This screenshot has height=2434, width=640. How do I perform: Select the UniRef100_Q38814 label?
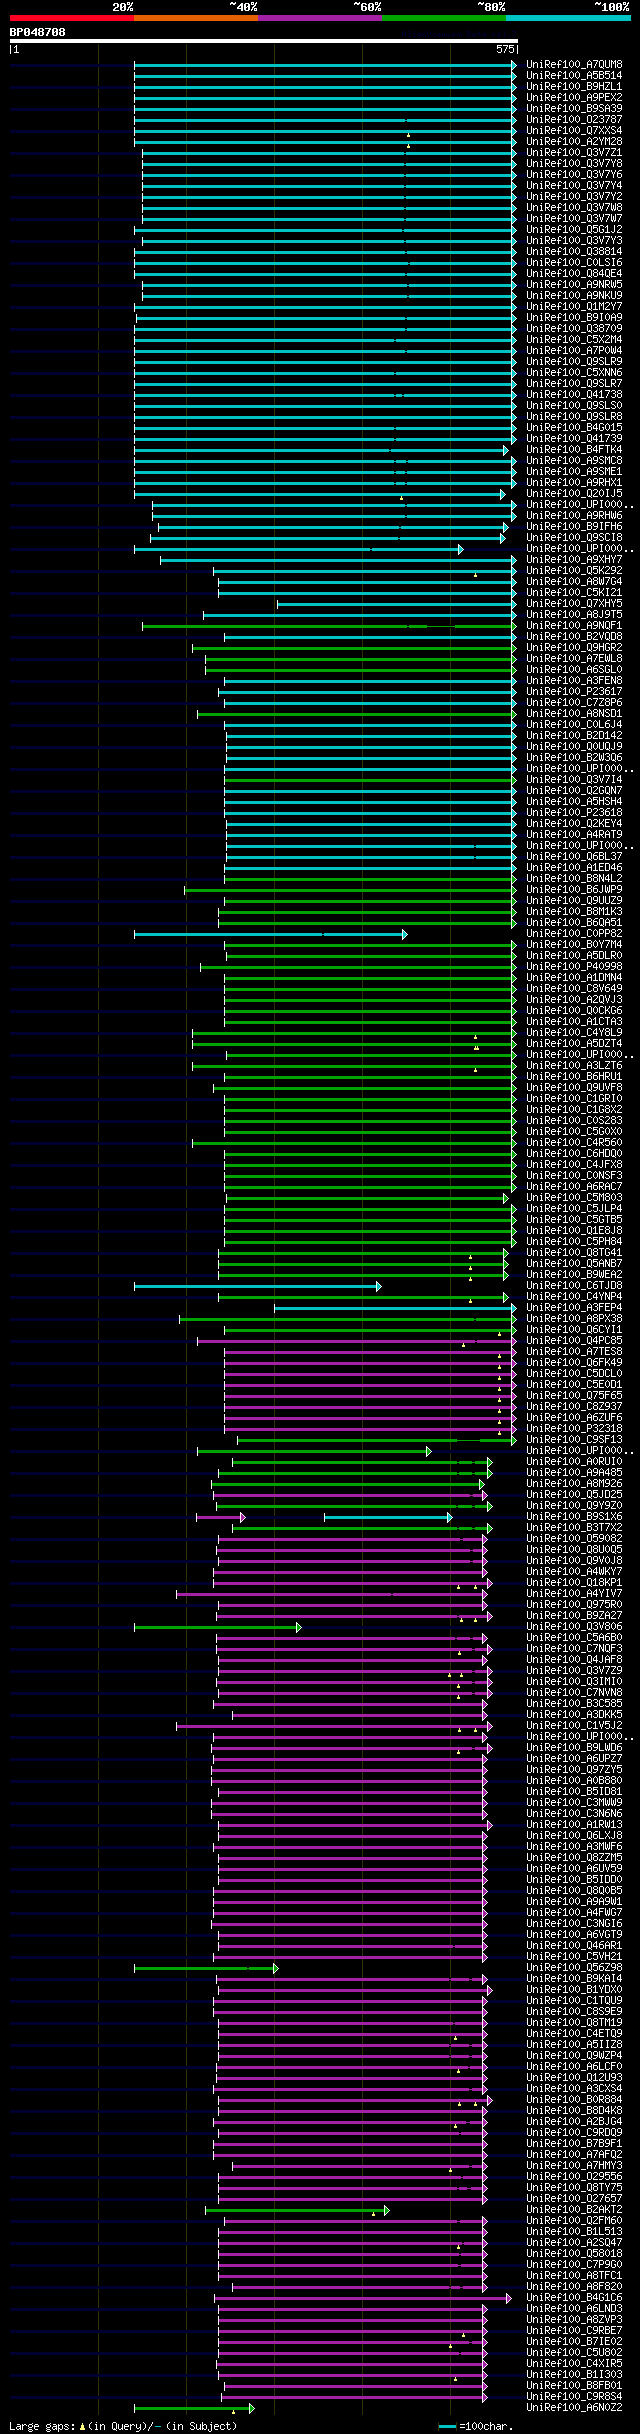pyautogui.click(x=574, y=252)
